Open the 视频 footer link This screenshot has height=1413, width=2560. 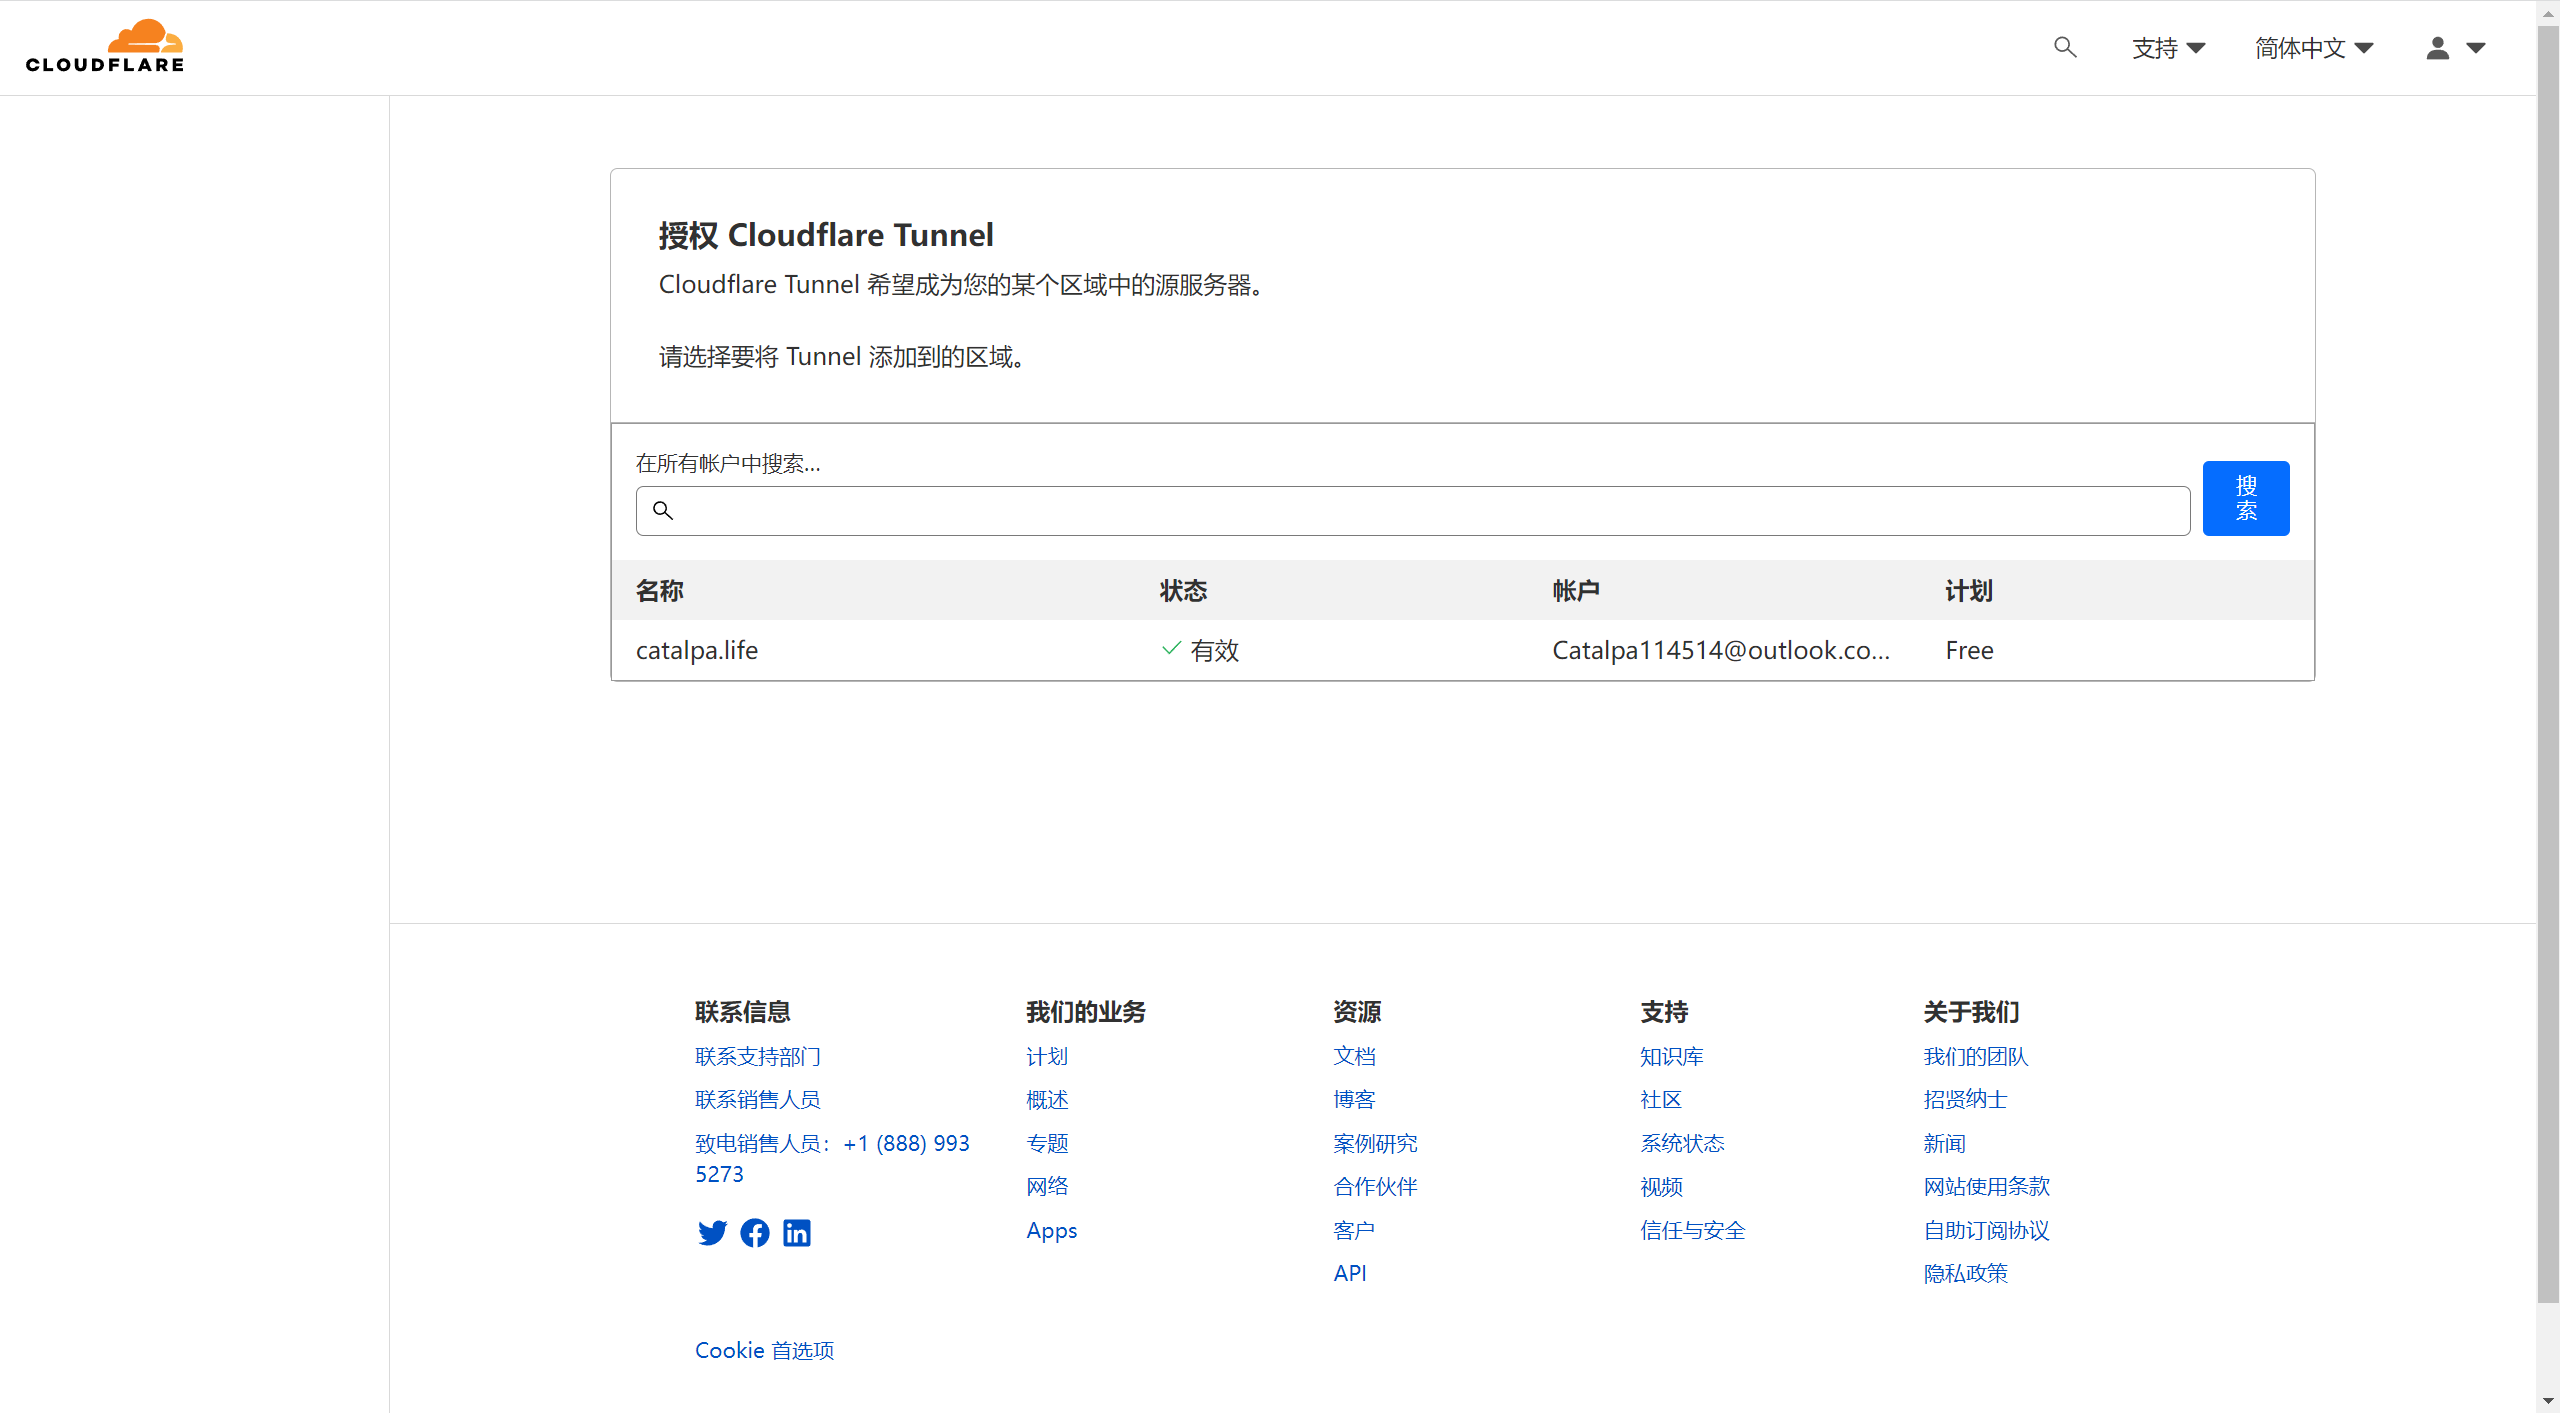pos(1661,1186)
